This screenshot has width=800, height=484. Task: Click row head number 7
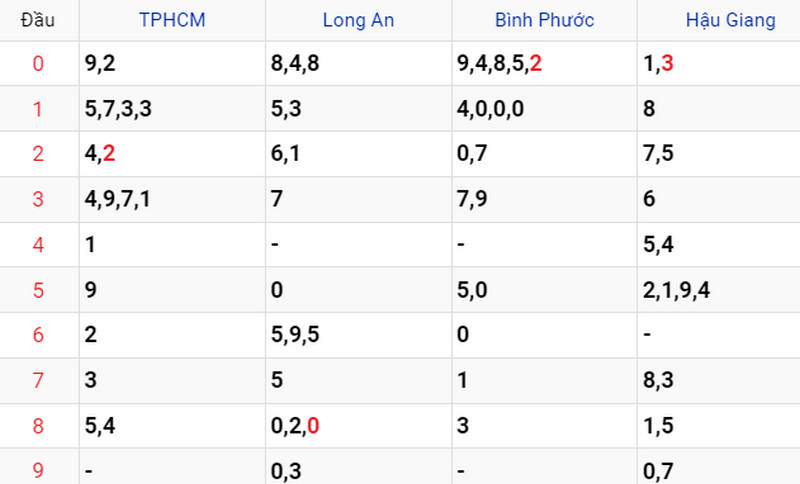[38, 380]
